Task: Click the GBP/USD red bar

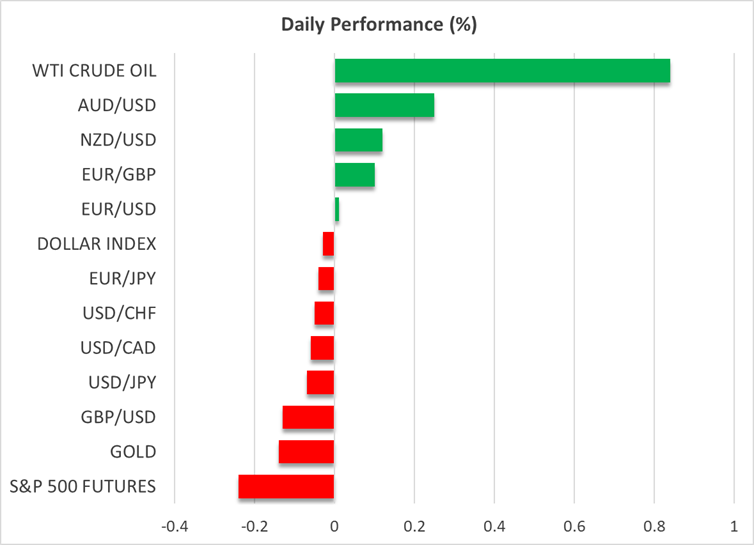Action: [x=308, y=417]
